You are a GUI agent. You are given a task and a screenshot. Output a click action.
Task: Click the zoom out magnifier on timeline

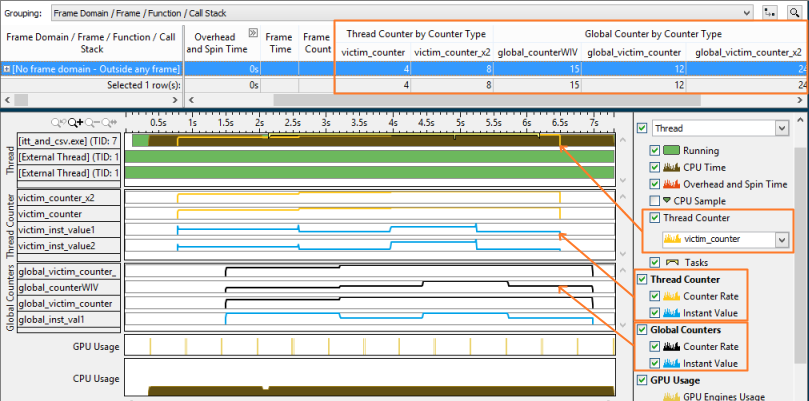coord(92,122)
